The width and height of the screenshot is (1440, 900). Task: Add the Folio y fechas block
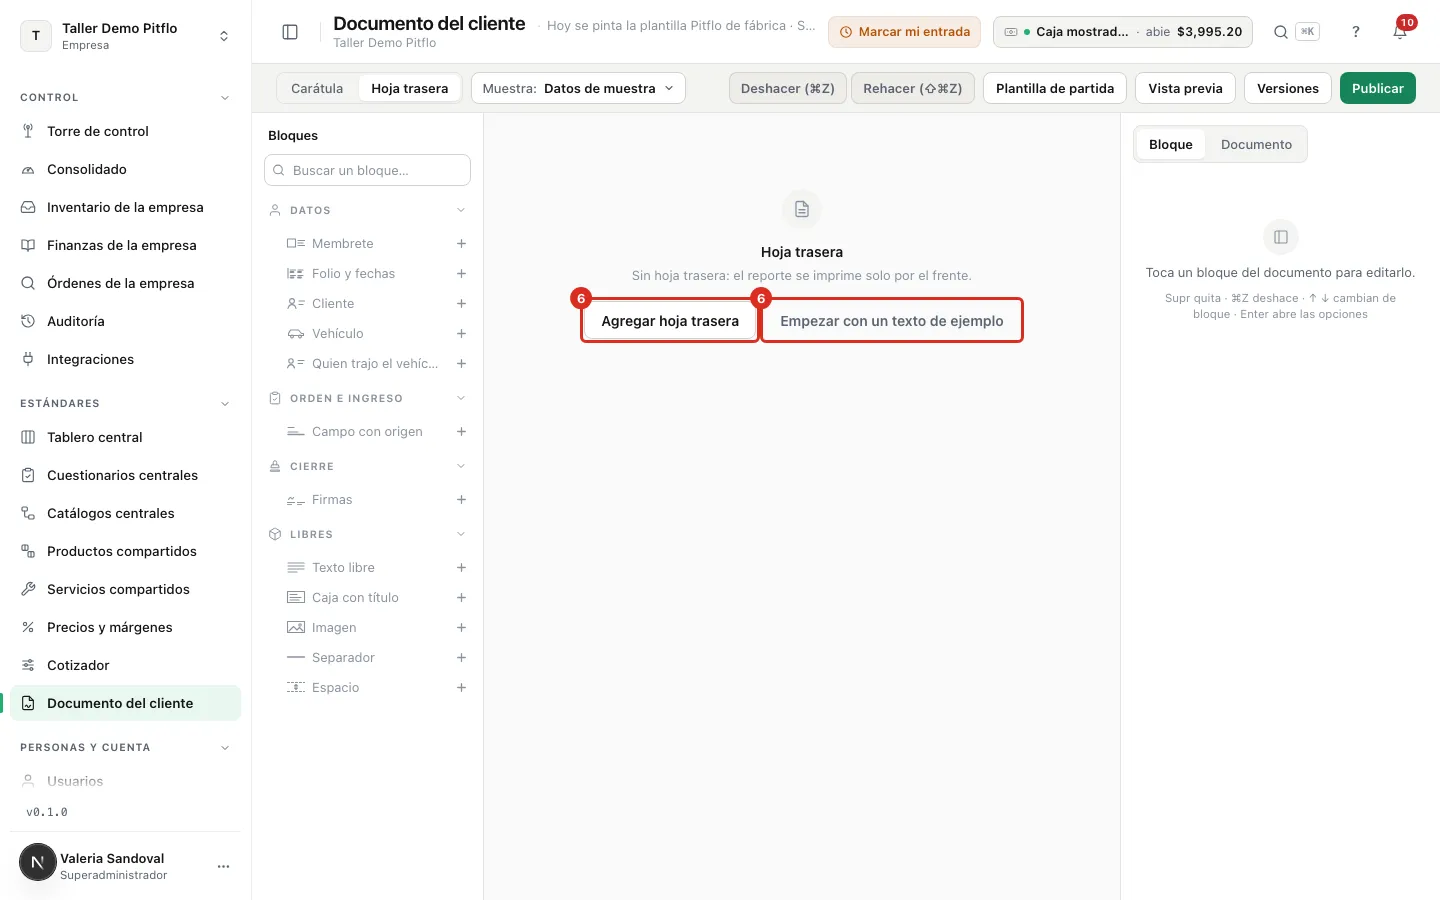click(x=461, y=274)
